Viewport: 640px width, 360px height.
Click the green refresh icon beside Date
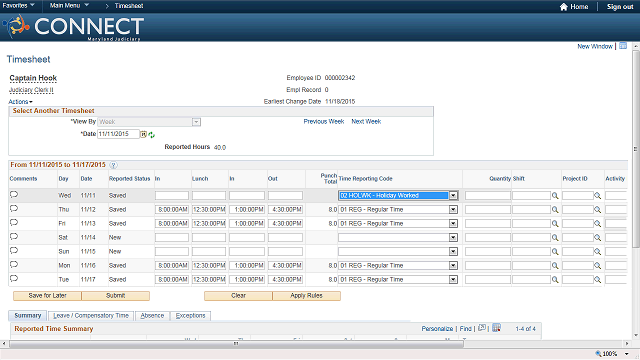(x=151, y=135)
